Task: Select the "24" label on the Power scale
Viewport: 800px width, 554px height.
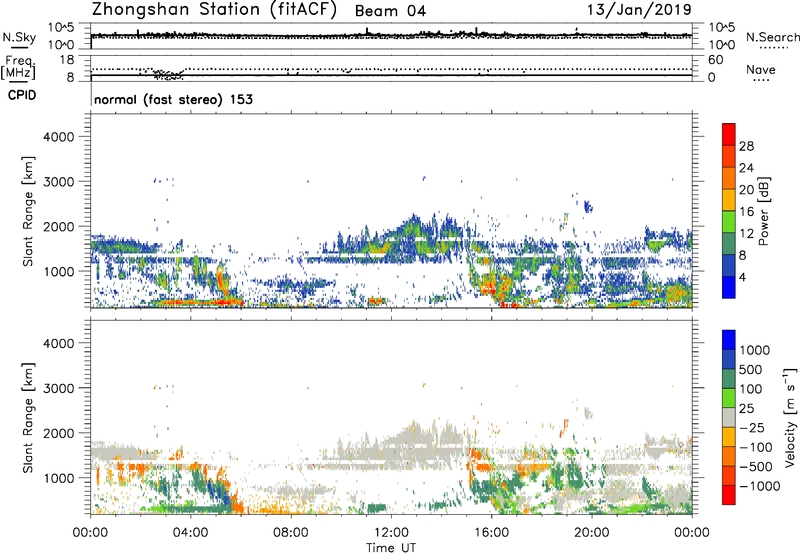Action: pos(746,168)
